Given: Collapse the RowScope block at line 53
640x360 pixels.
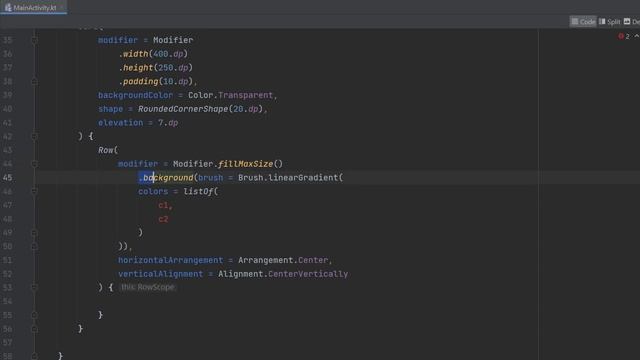Looking at the screenshot, I should (34, 287).
